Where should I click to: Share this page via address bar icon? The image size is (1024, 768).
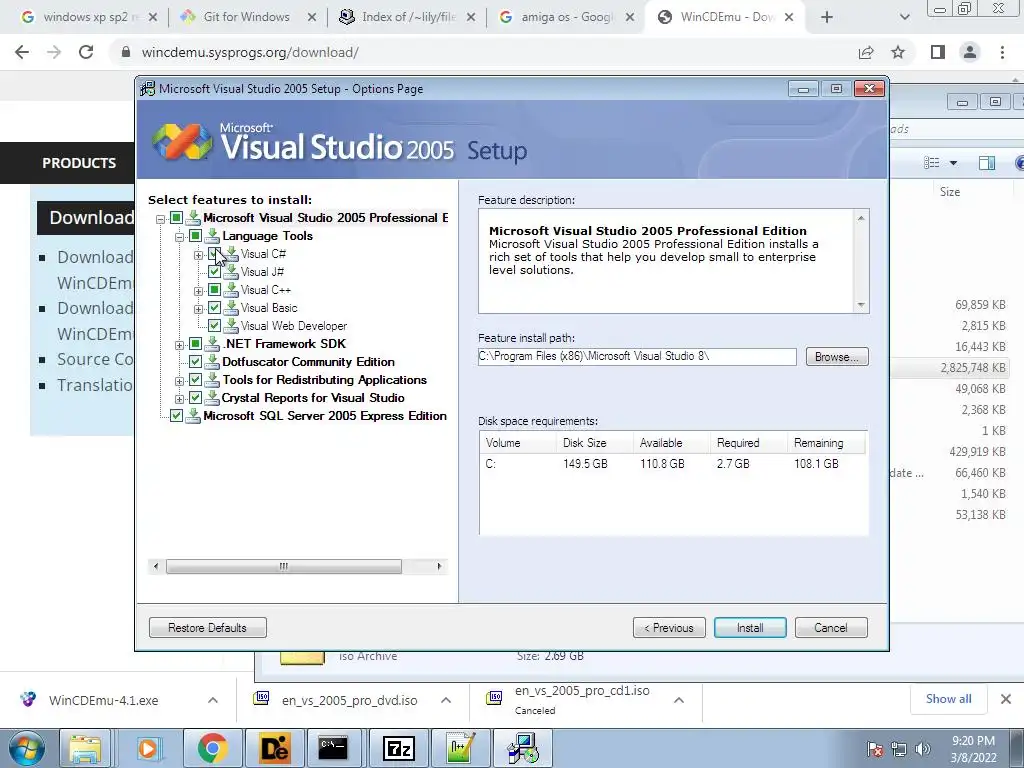[x=866, y=52]
